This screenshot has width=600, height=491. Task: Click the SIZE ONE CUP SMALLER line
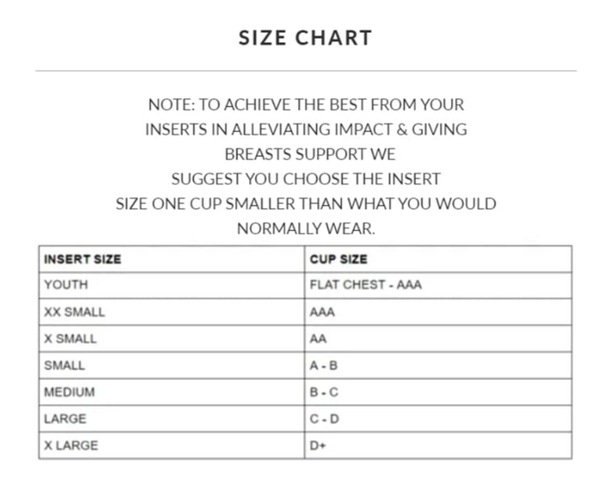click(x=306, y=204)
